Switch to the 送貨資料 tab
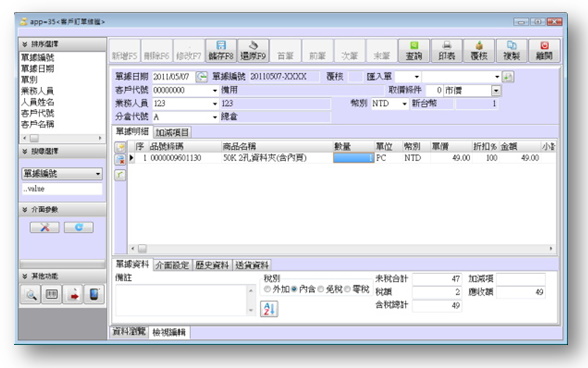 click(x=252, y=265)
